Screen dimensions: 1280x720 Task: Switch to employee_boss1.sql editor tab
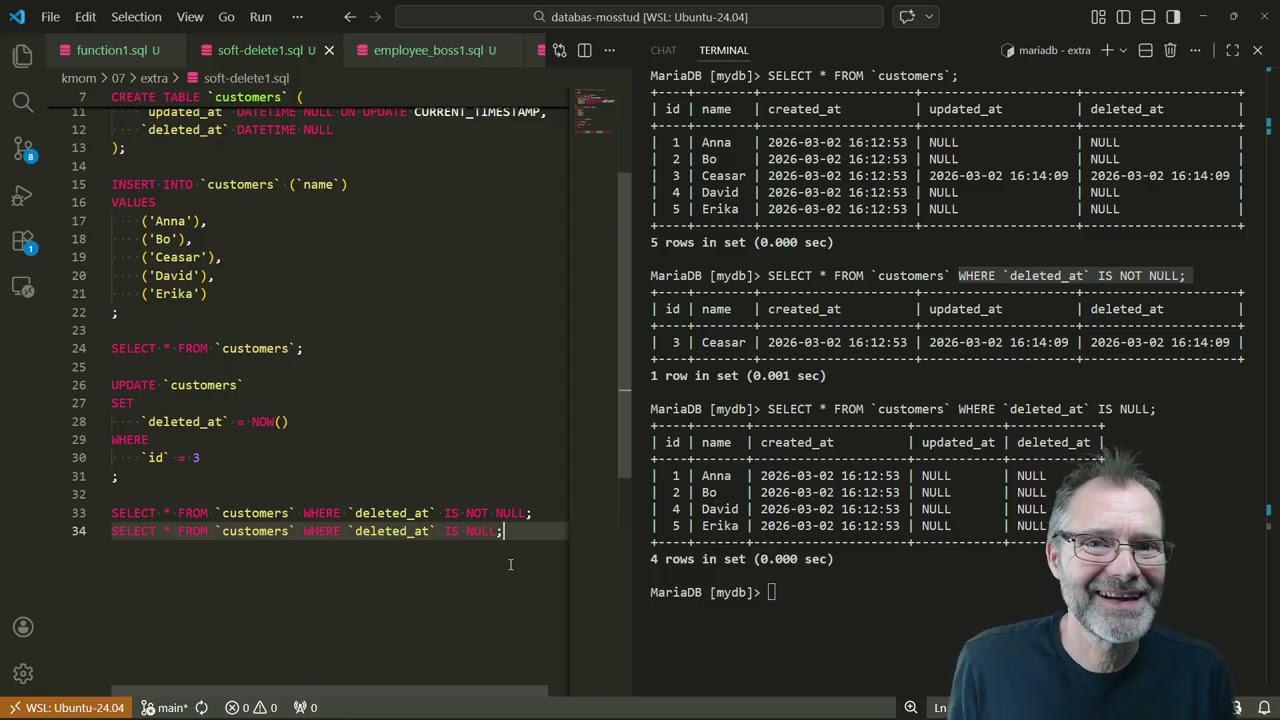[428, 50]
